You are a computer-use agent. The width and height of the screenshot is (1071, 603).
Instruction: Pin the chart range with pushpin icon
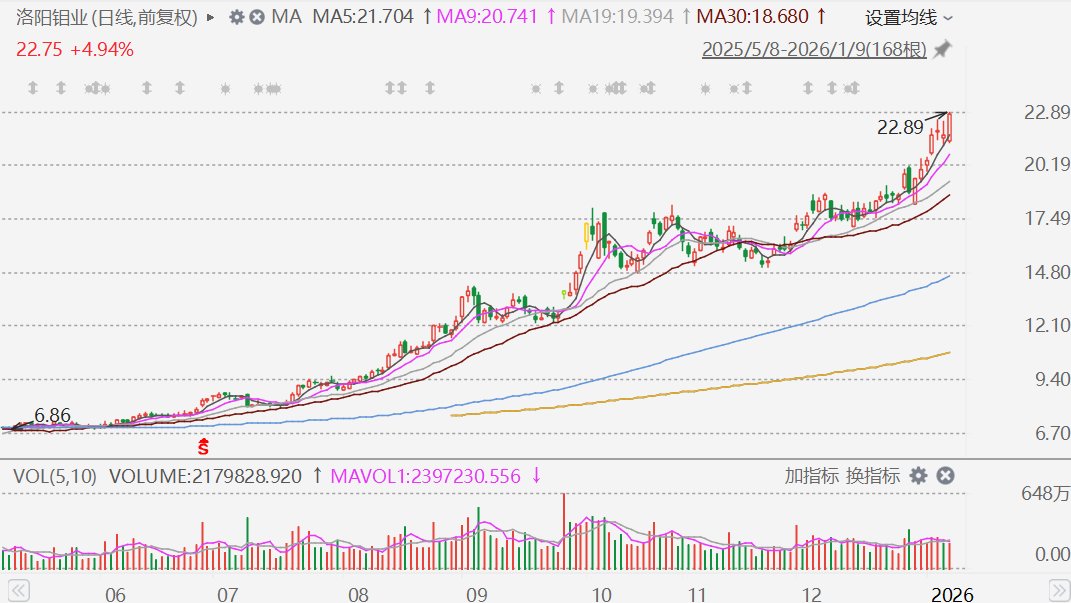[943, 49]
